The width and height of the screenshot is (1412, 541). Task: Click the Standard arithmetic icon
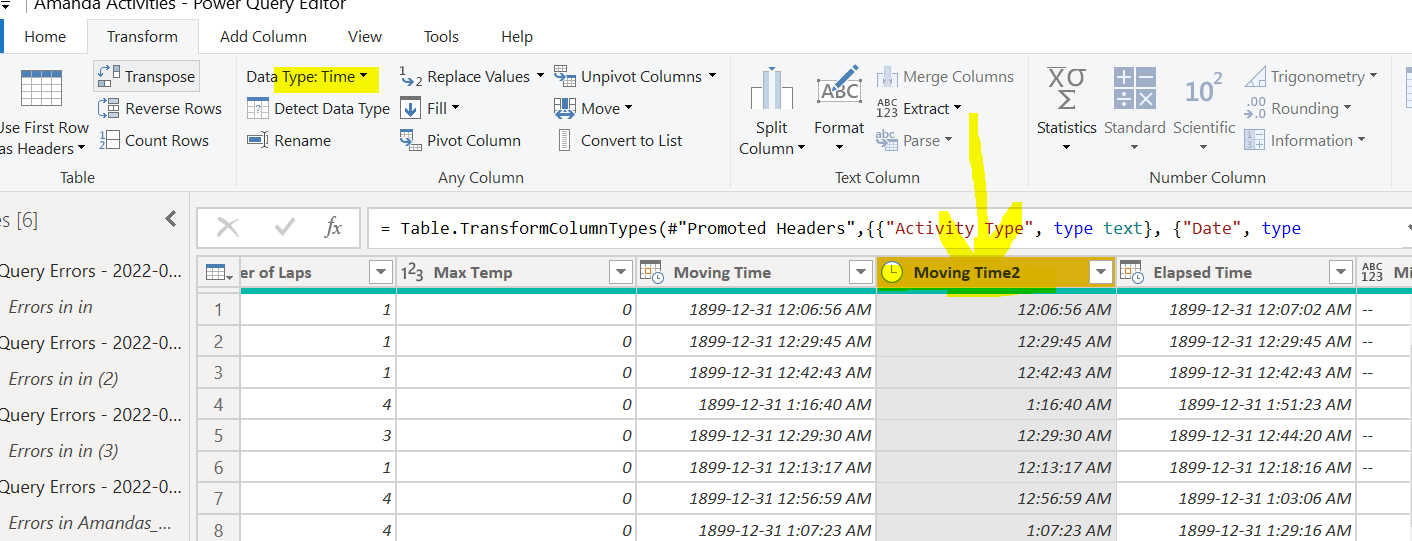pos(1135,89)
